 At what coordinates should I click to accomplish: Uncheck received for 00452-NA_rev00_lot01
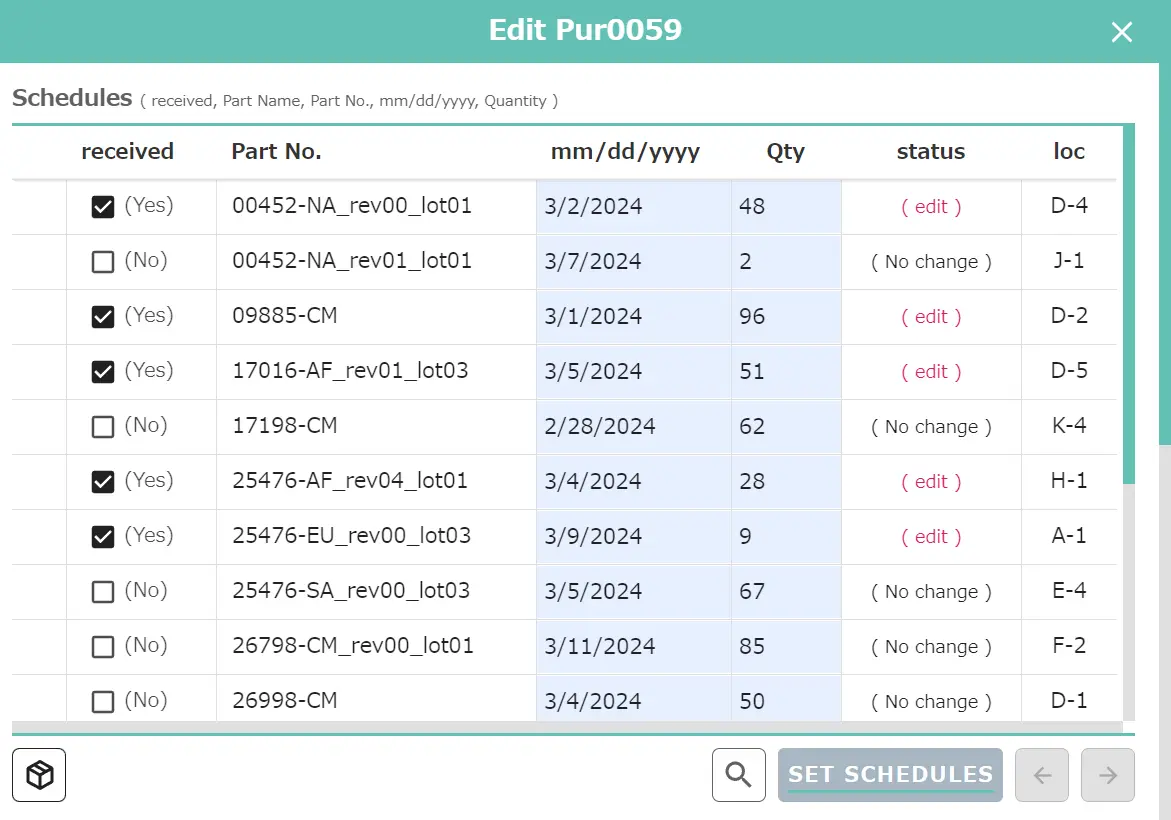[102, 207]
